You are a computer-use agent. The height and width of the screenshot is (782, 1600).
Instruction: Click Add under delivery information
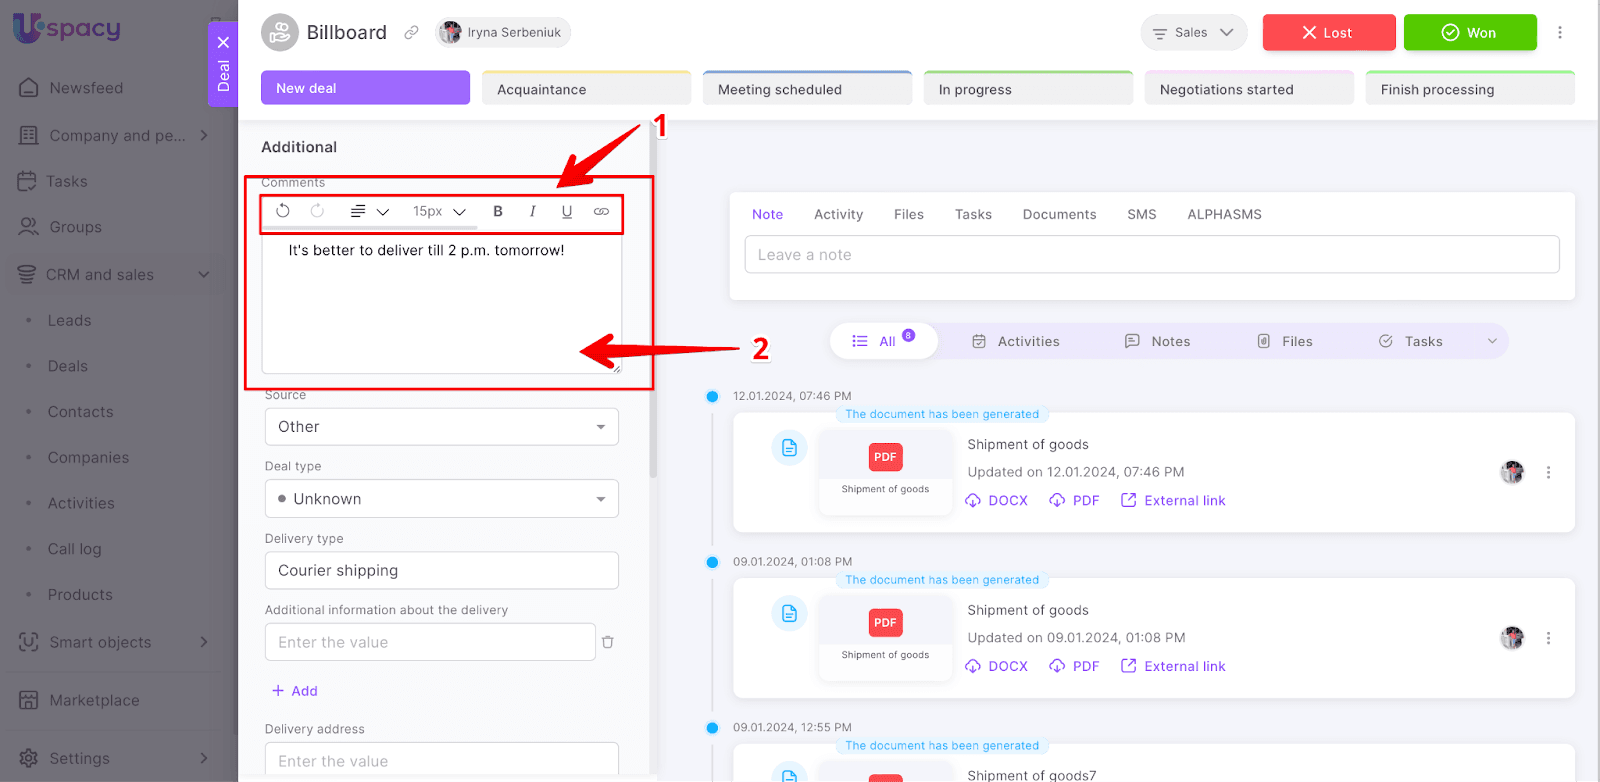(295, 691)
